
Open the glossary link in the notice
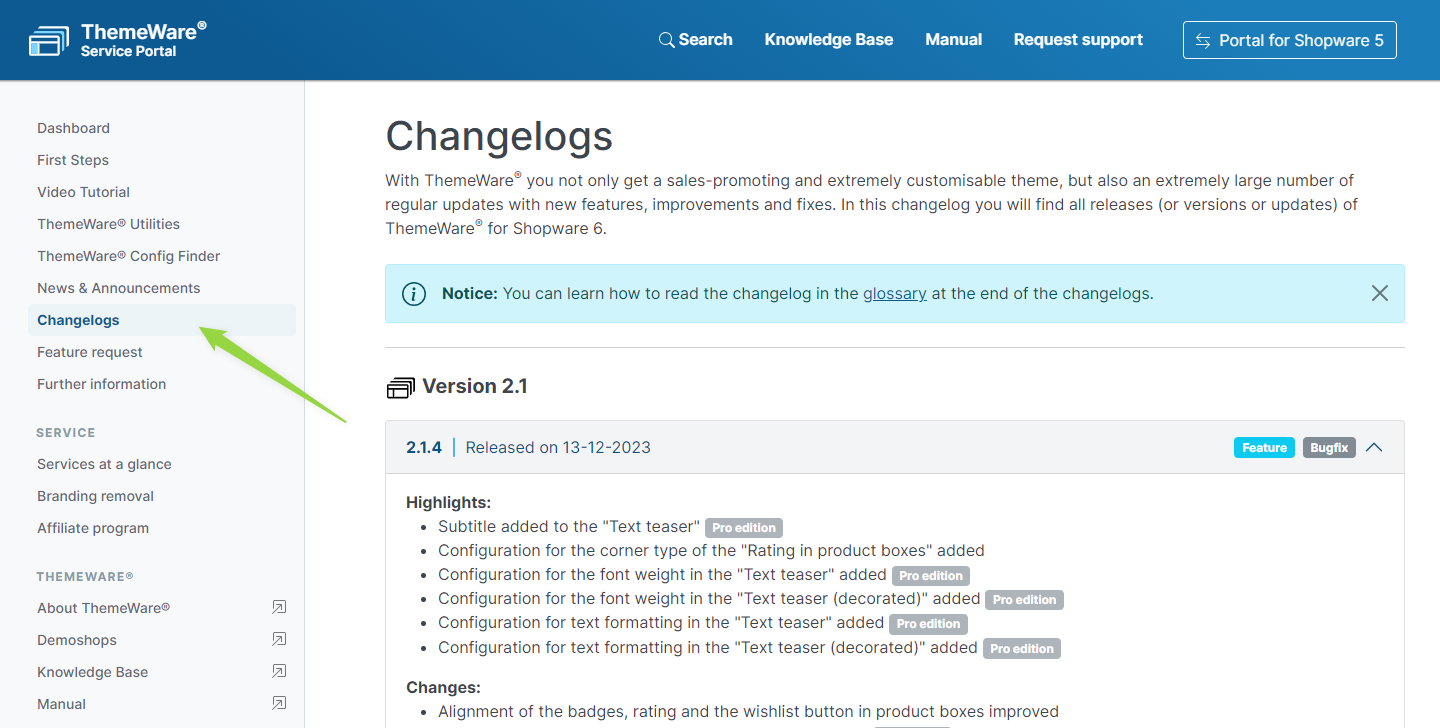pos(895,294)
